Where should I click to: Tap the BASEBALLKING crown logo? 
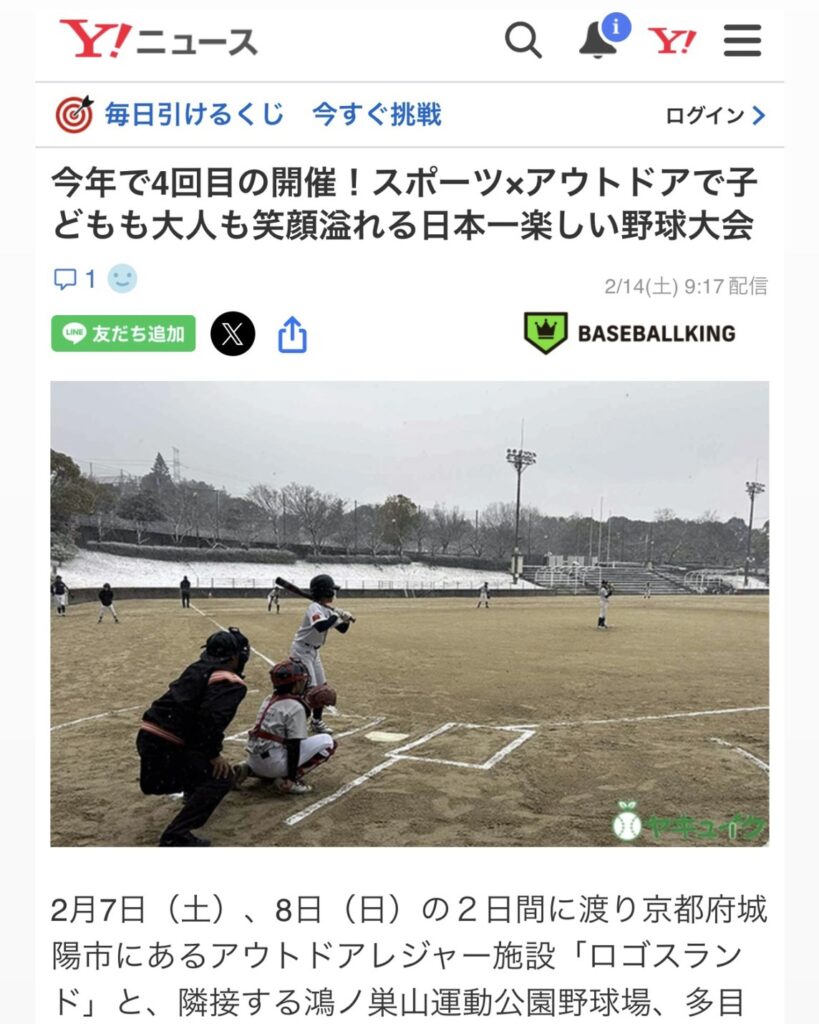(x=545, y=333)
